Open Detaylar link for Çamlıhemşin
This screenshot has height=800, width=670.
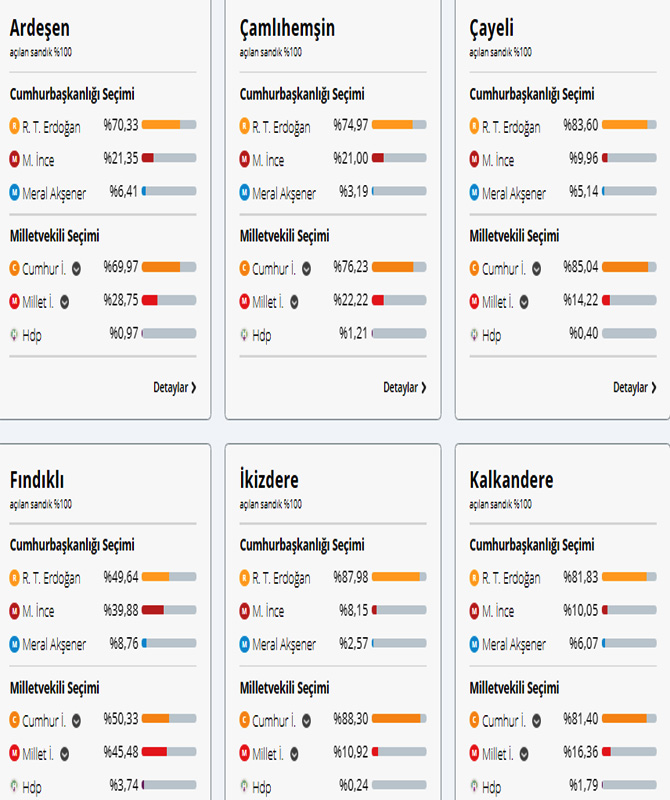click(404, 387)
